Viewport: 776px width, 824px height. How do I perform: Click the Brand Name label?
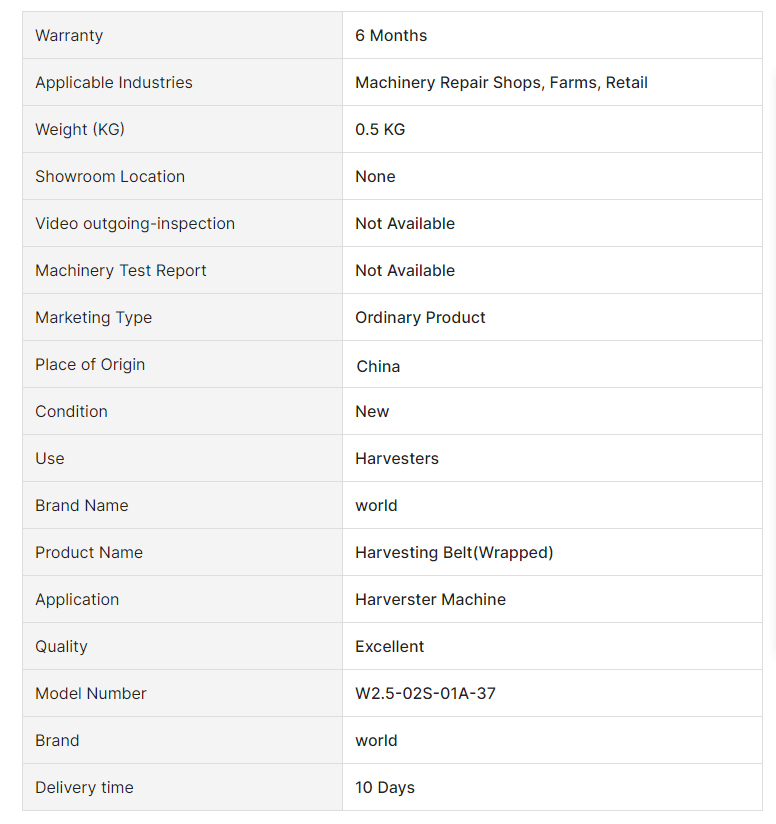click(x=82, y=505)
